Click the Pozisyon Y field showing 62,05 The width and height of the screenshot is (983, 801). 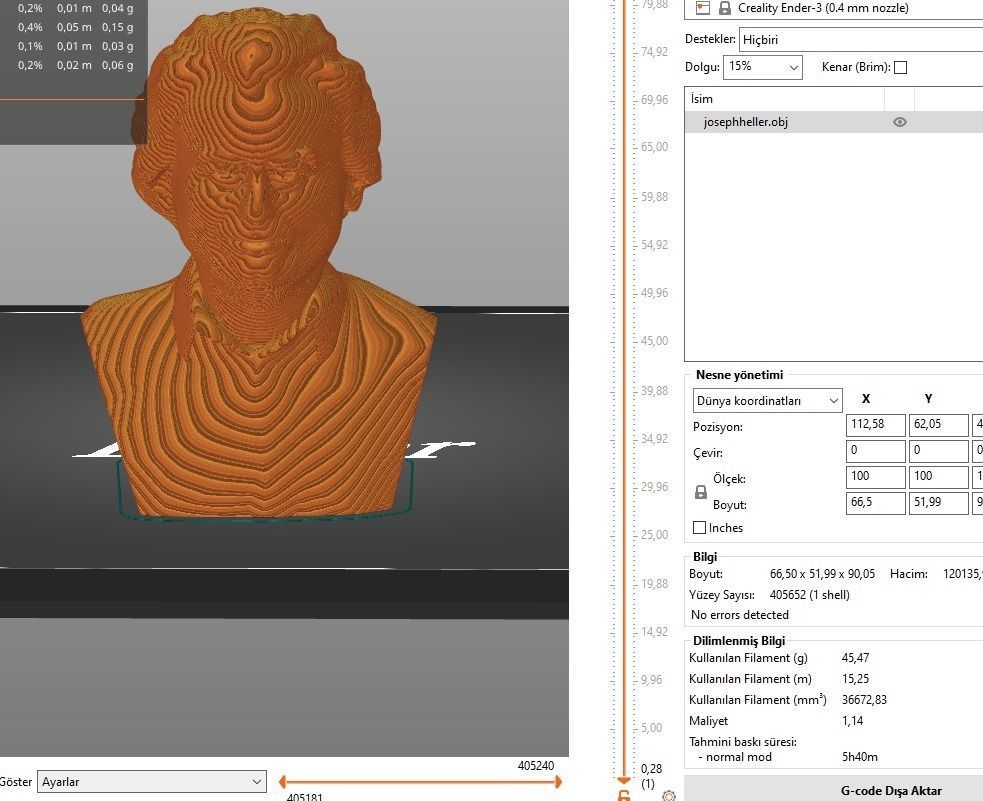tap(938, 425)
